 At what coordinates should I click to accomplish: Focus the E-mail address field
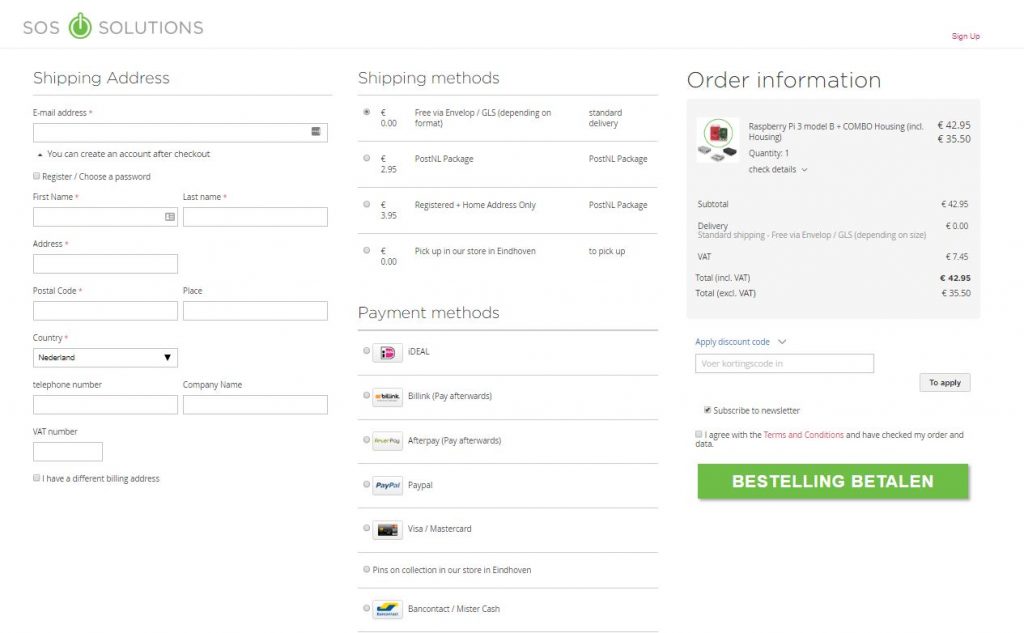click(180, 133)
